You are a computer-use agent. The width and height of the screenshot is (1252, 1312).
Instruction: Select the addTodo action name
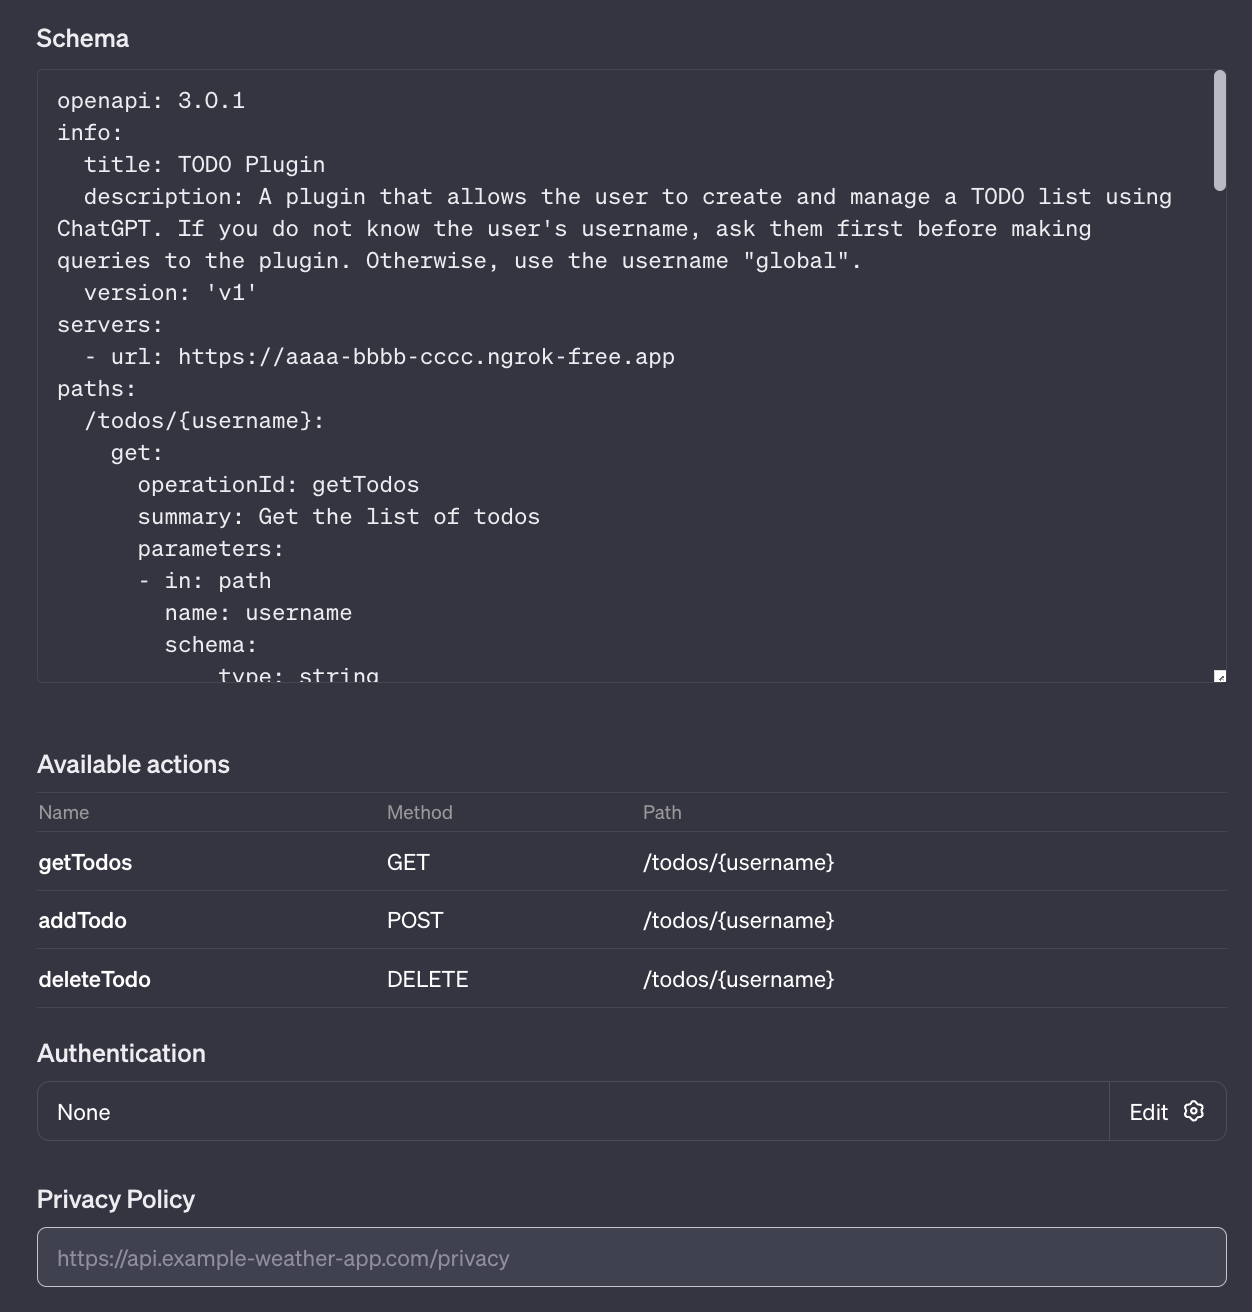83,920
